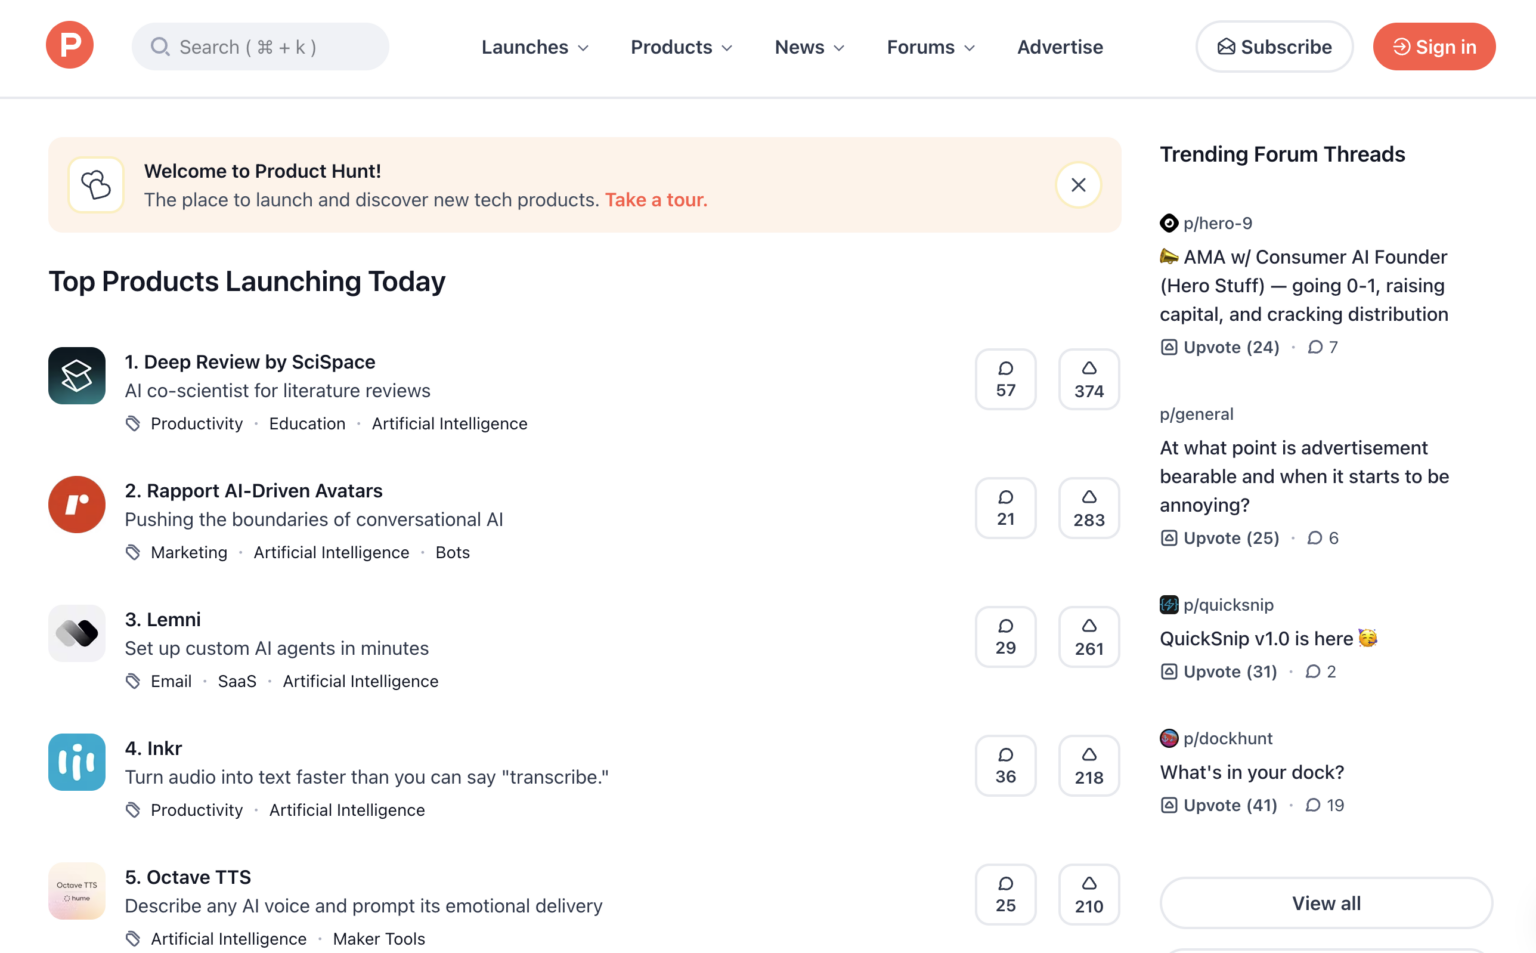Upvote Inkr
This screenshot has width=1536, height=953.
point(1089,765)
